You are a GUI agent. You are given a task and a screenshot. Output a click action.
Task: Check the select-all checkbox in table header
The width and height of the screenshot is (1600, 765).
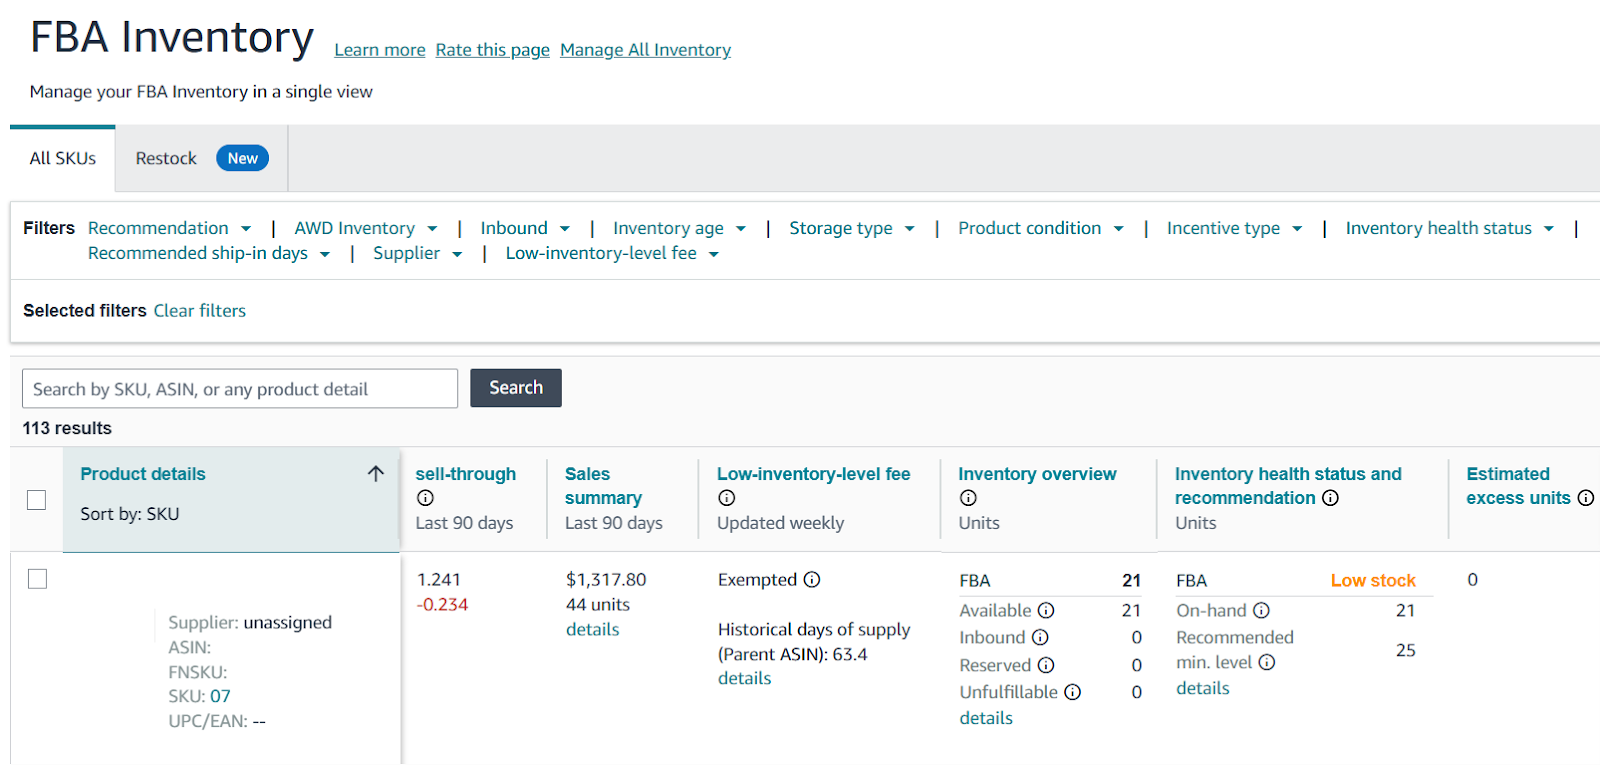pos(37,500)
